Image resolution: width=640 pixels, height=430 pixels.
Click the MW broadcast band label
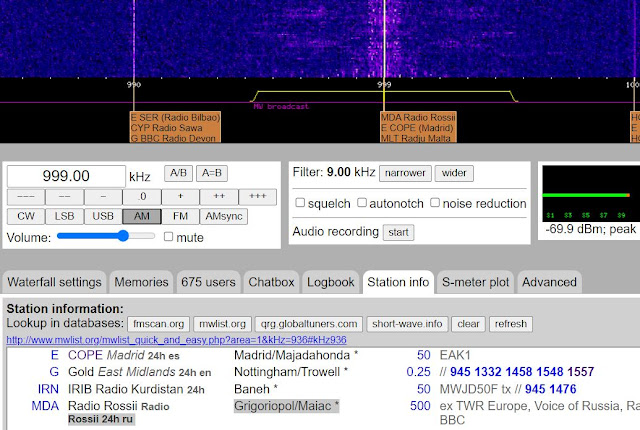(281, 106)
